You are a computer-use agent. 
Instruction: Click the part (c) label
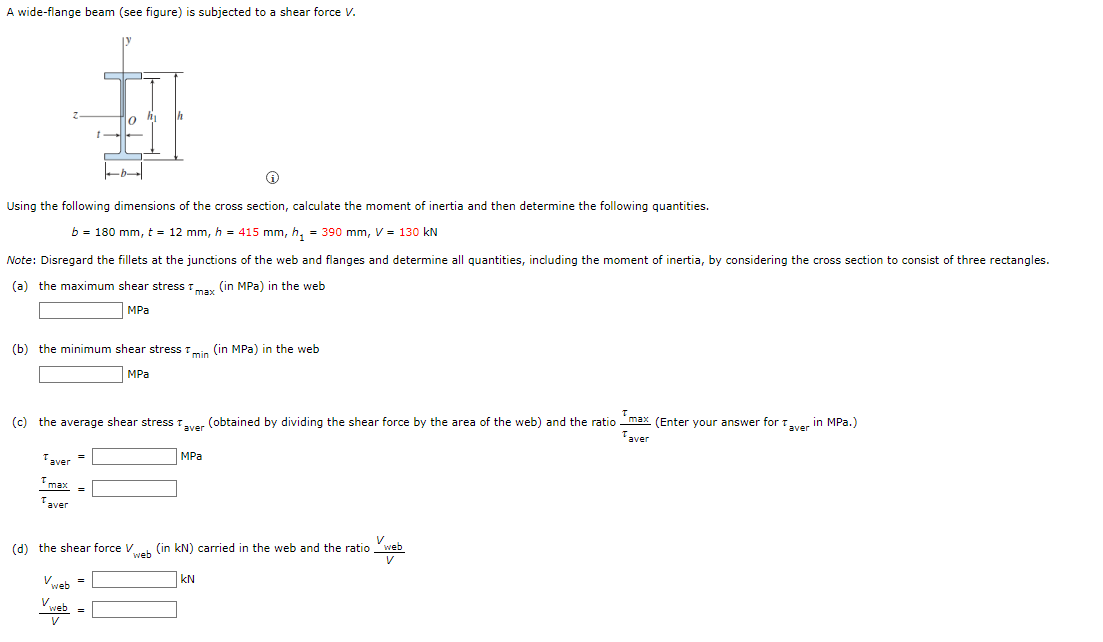(x=20, y=423)
